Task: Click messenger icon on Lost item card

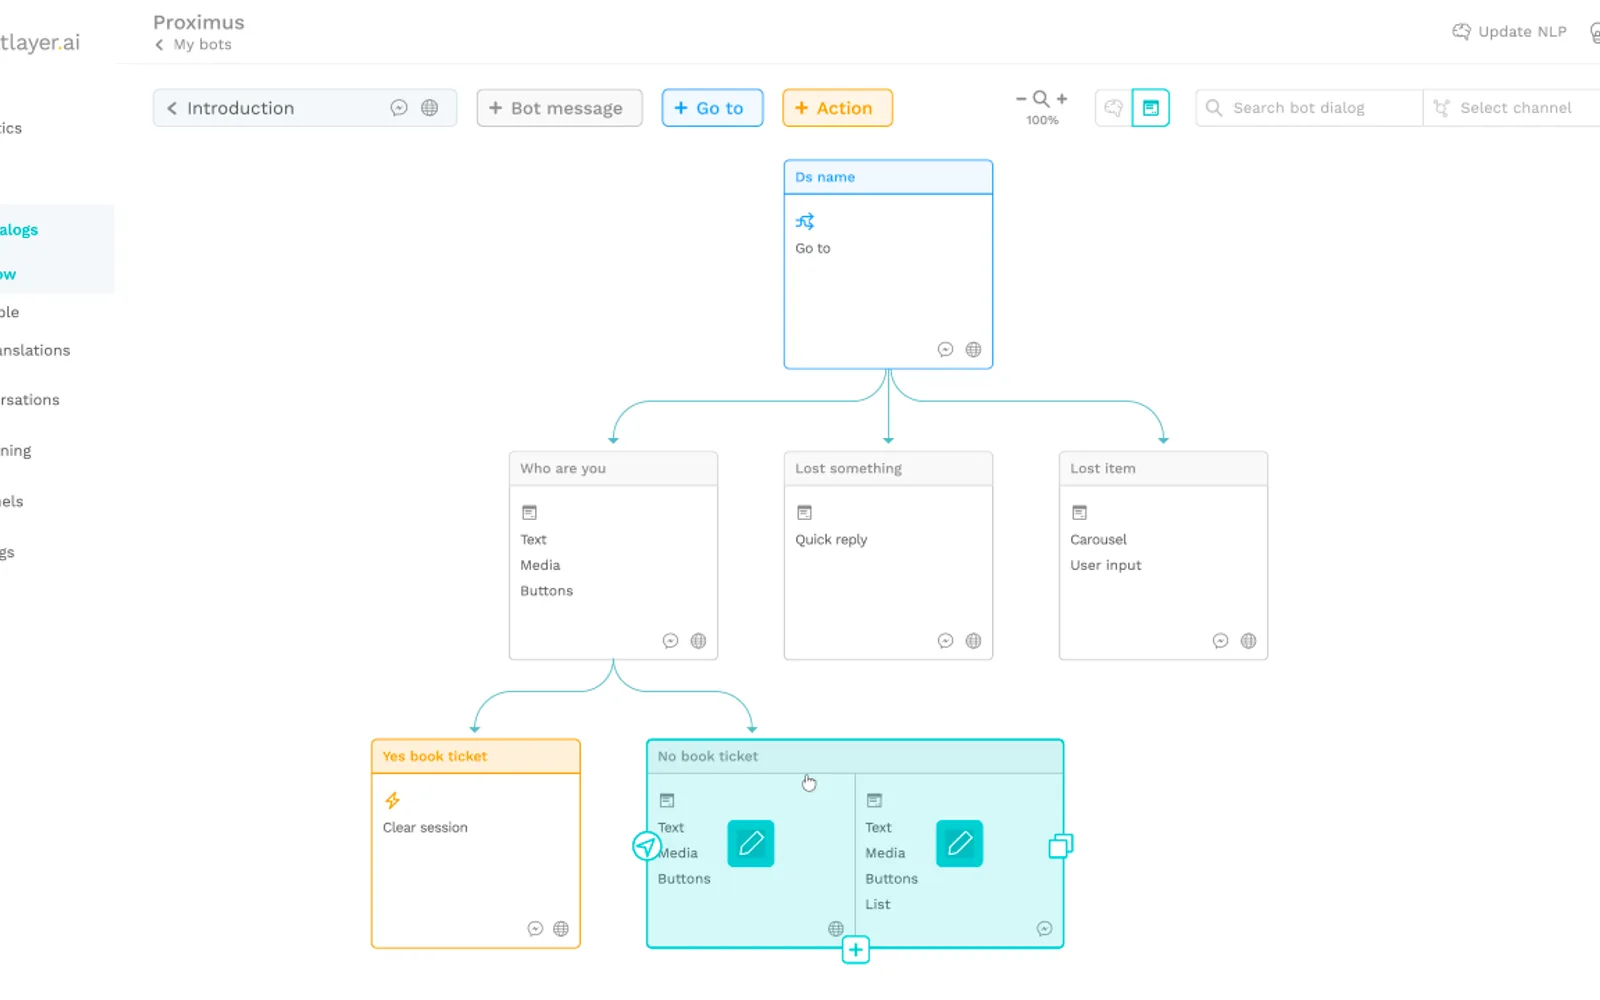Action: (1220, 641)
